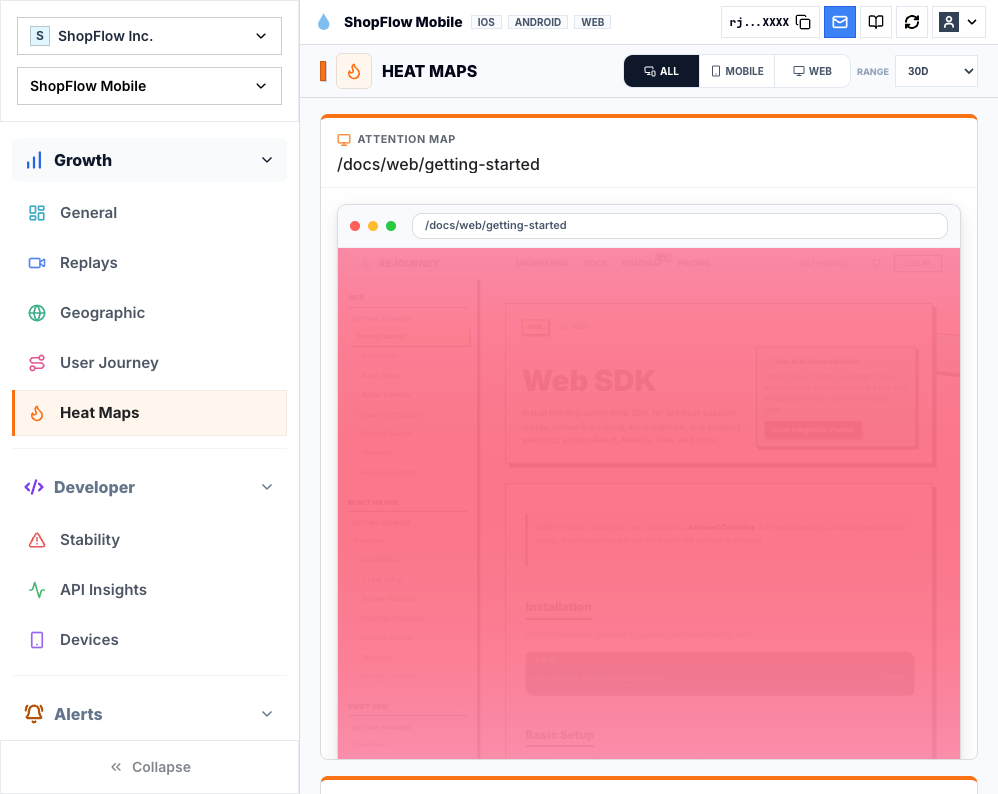Image resolution: width=998 pixels, height=794 pixels.
Task: Click the /docs/web/getting-started URL bar
Action: coord(680,225)
